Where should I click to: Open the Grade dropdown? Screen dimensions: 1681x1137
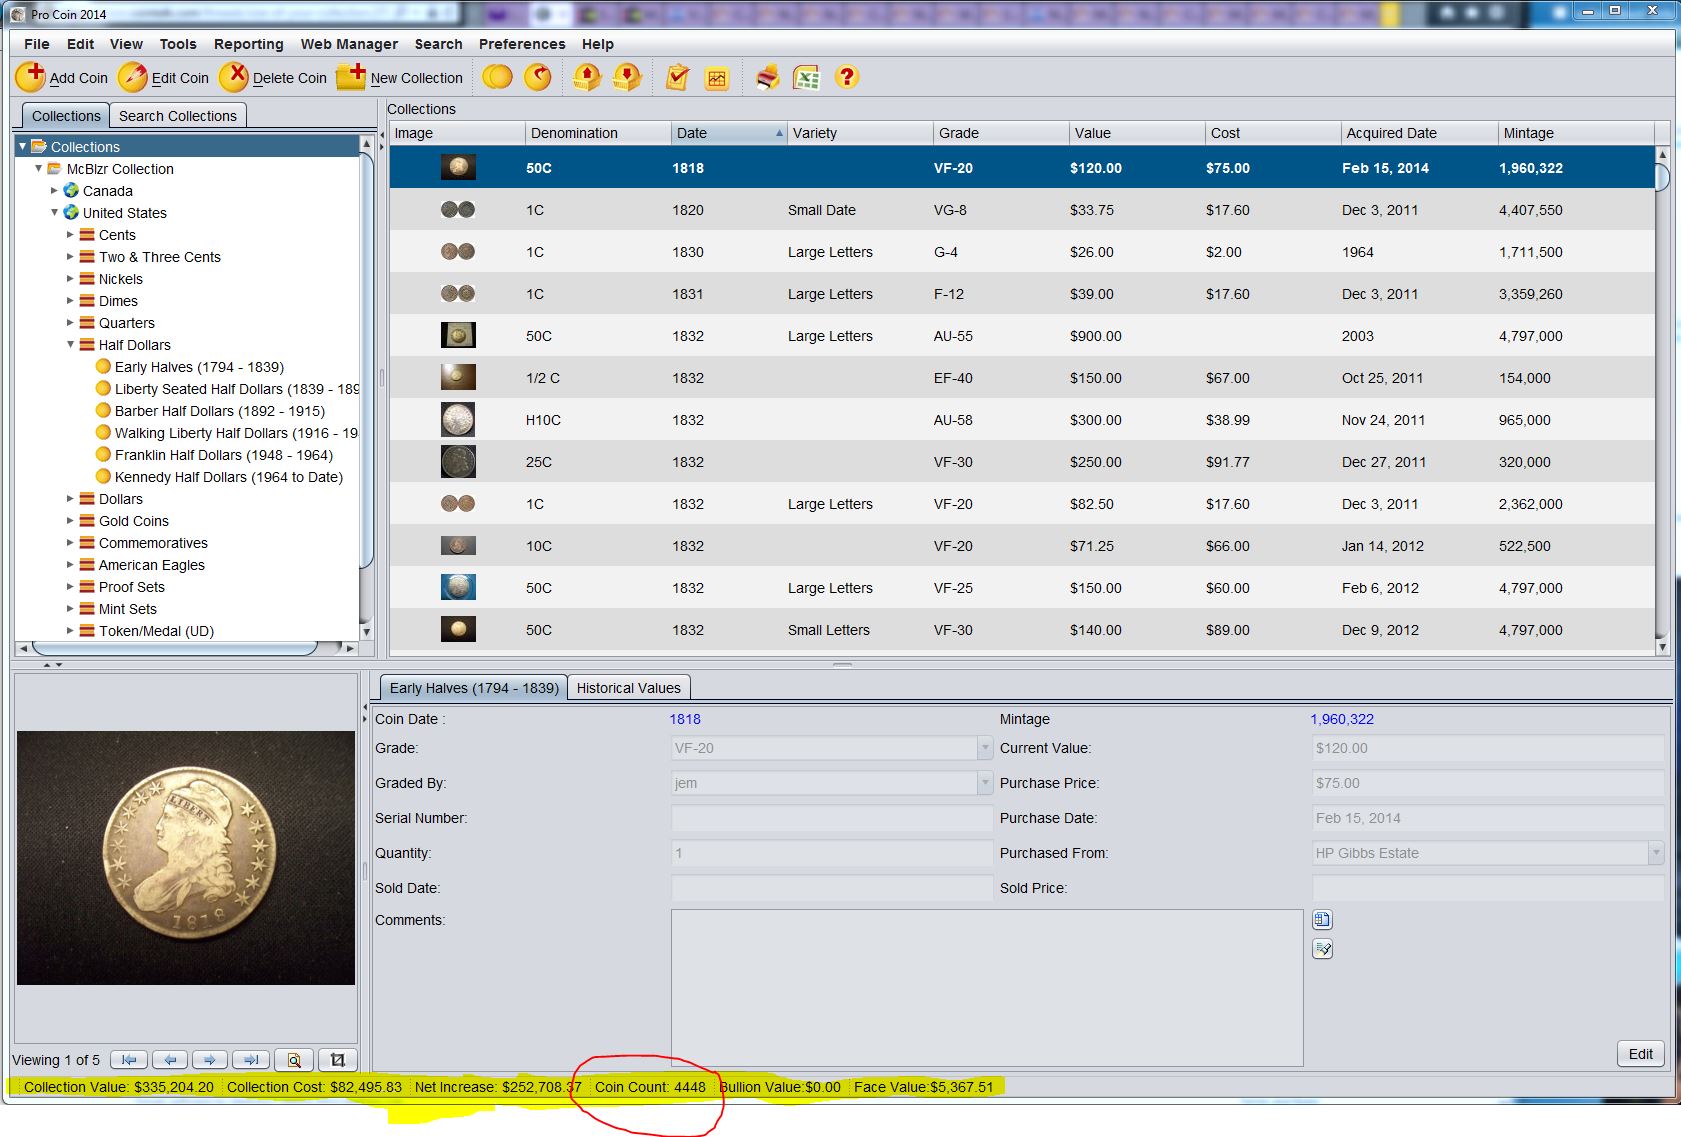coord(984,748)
